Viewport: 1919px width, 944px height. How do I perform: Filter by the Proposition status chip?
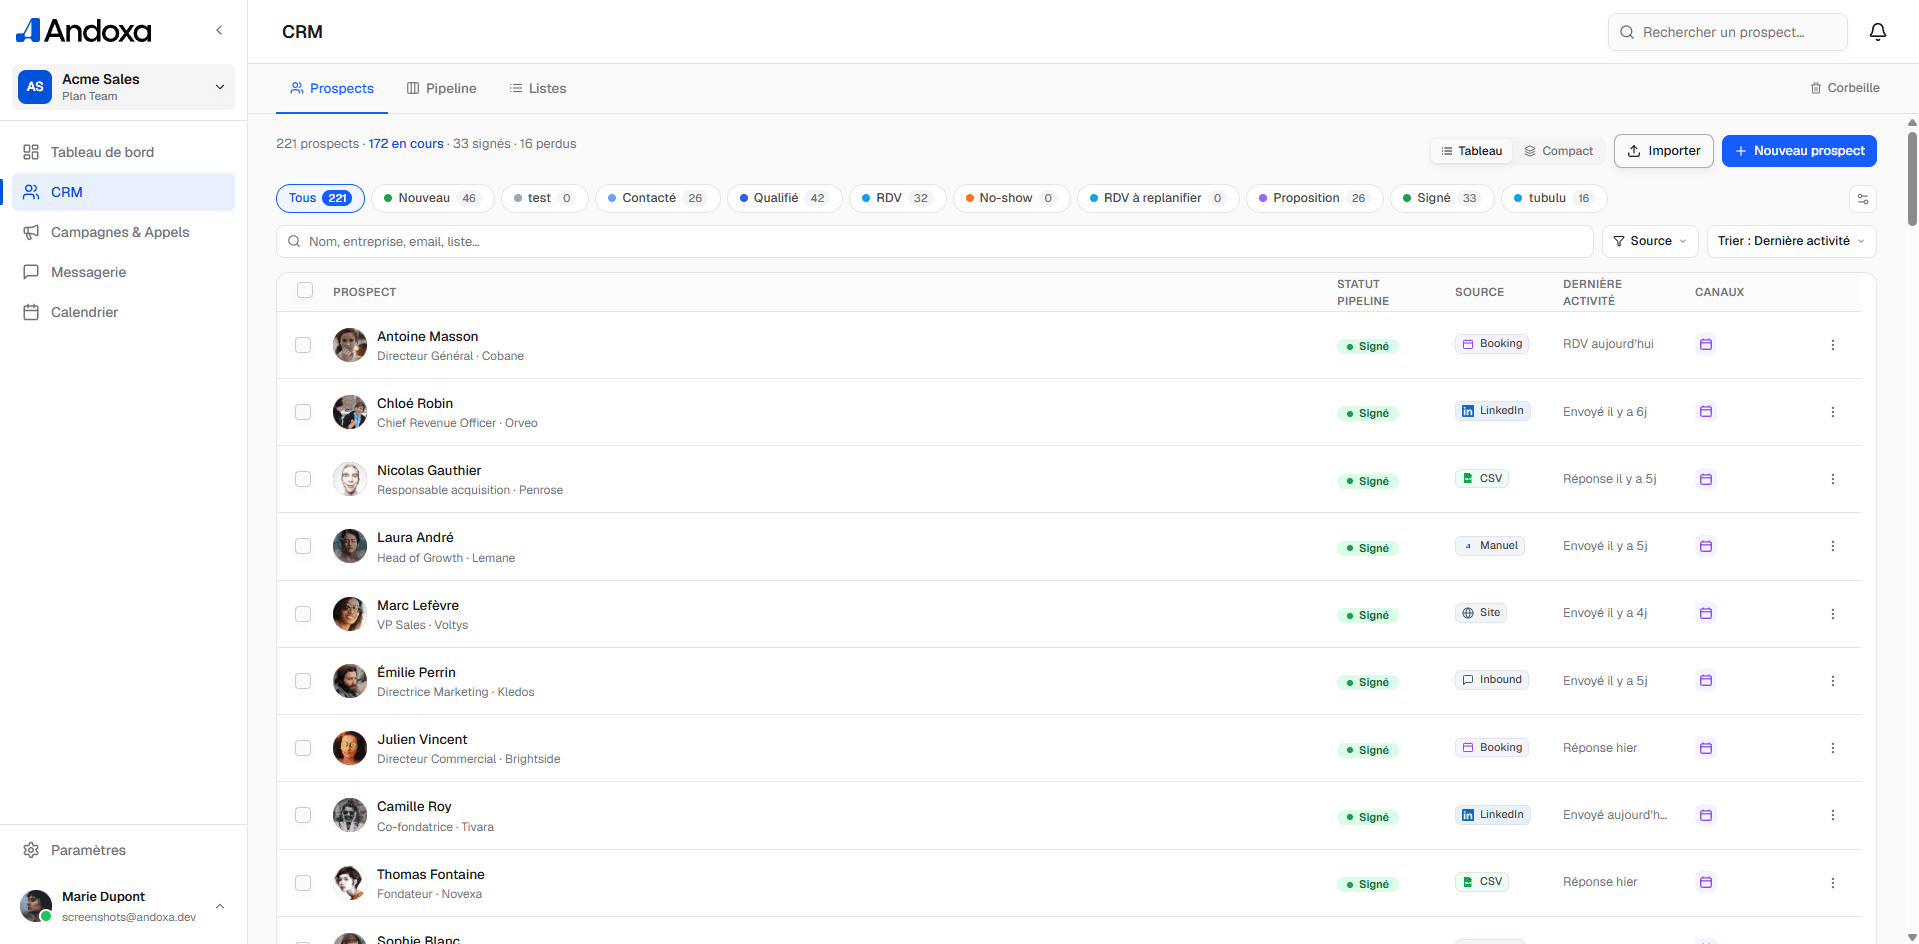[1314, 198]
